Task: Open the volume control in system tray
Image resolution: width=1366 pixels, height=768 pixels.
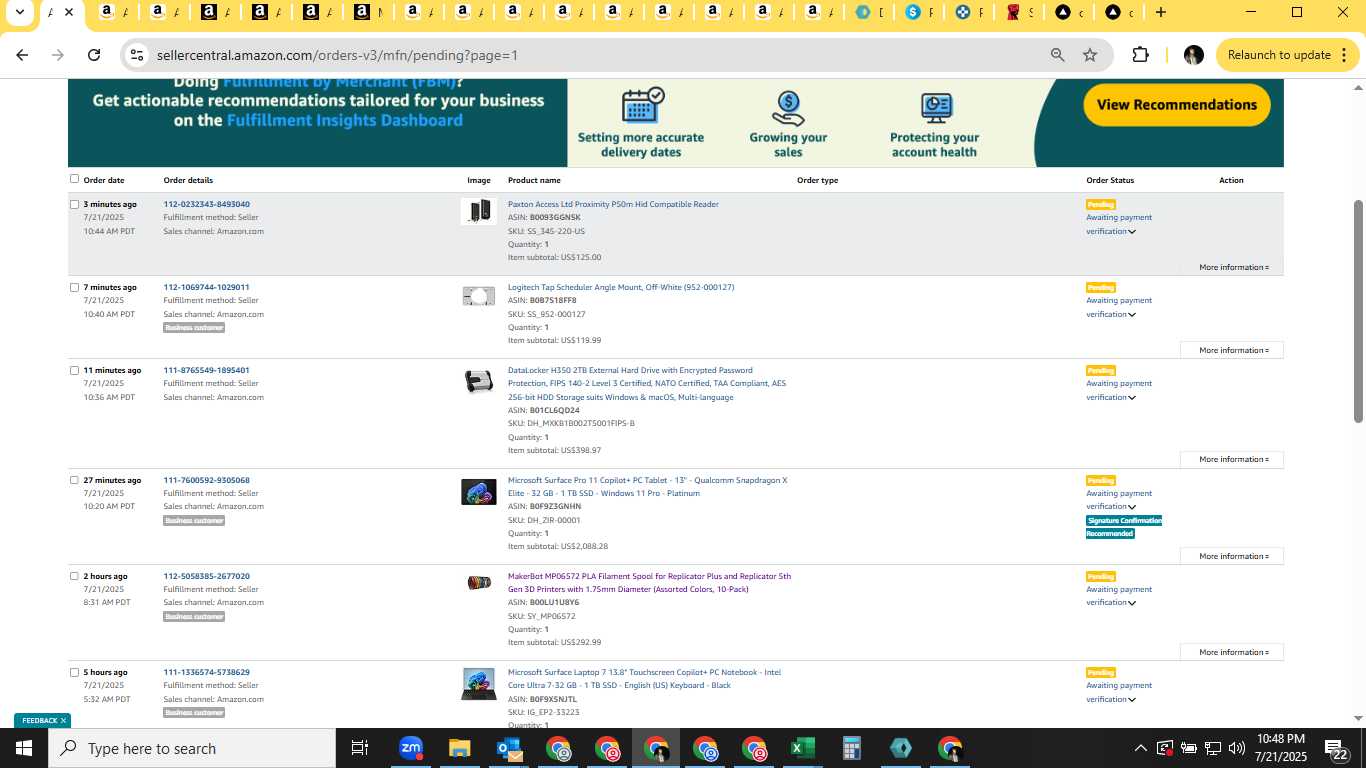Action: pyautogui.click(x=1236, y=748)
